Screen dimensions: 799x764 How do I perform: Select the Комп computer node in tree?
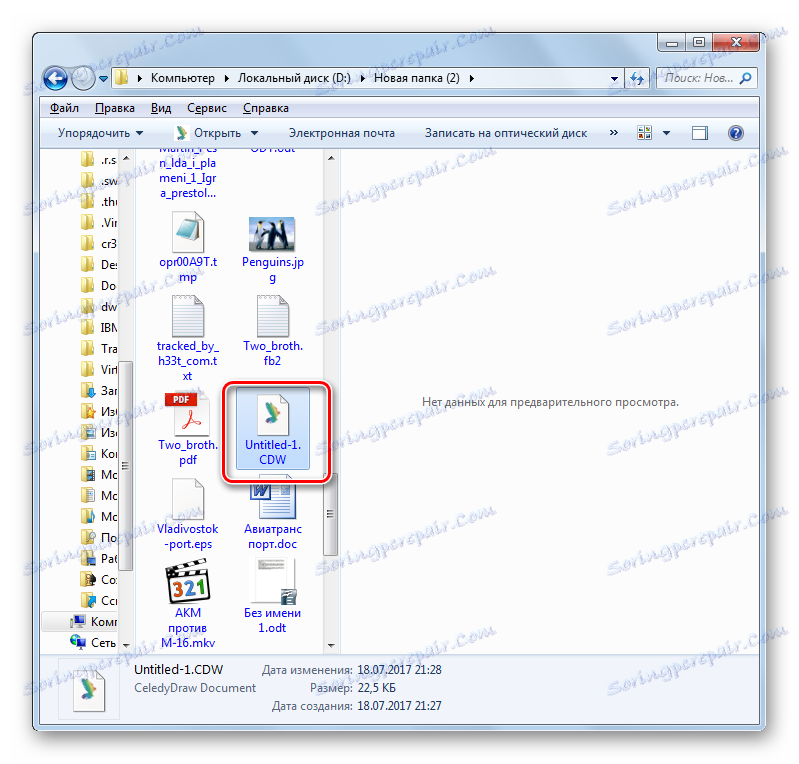click(x=93, y=621)
